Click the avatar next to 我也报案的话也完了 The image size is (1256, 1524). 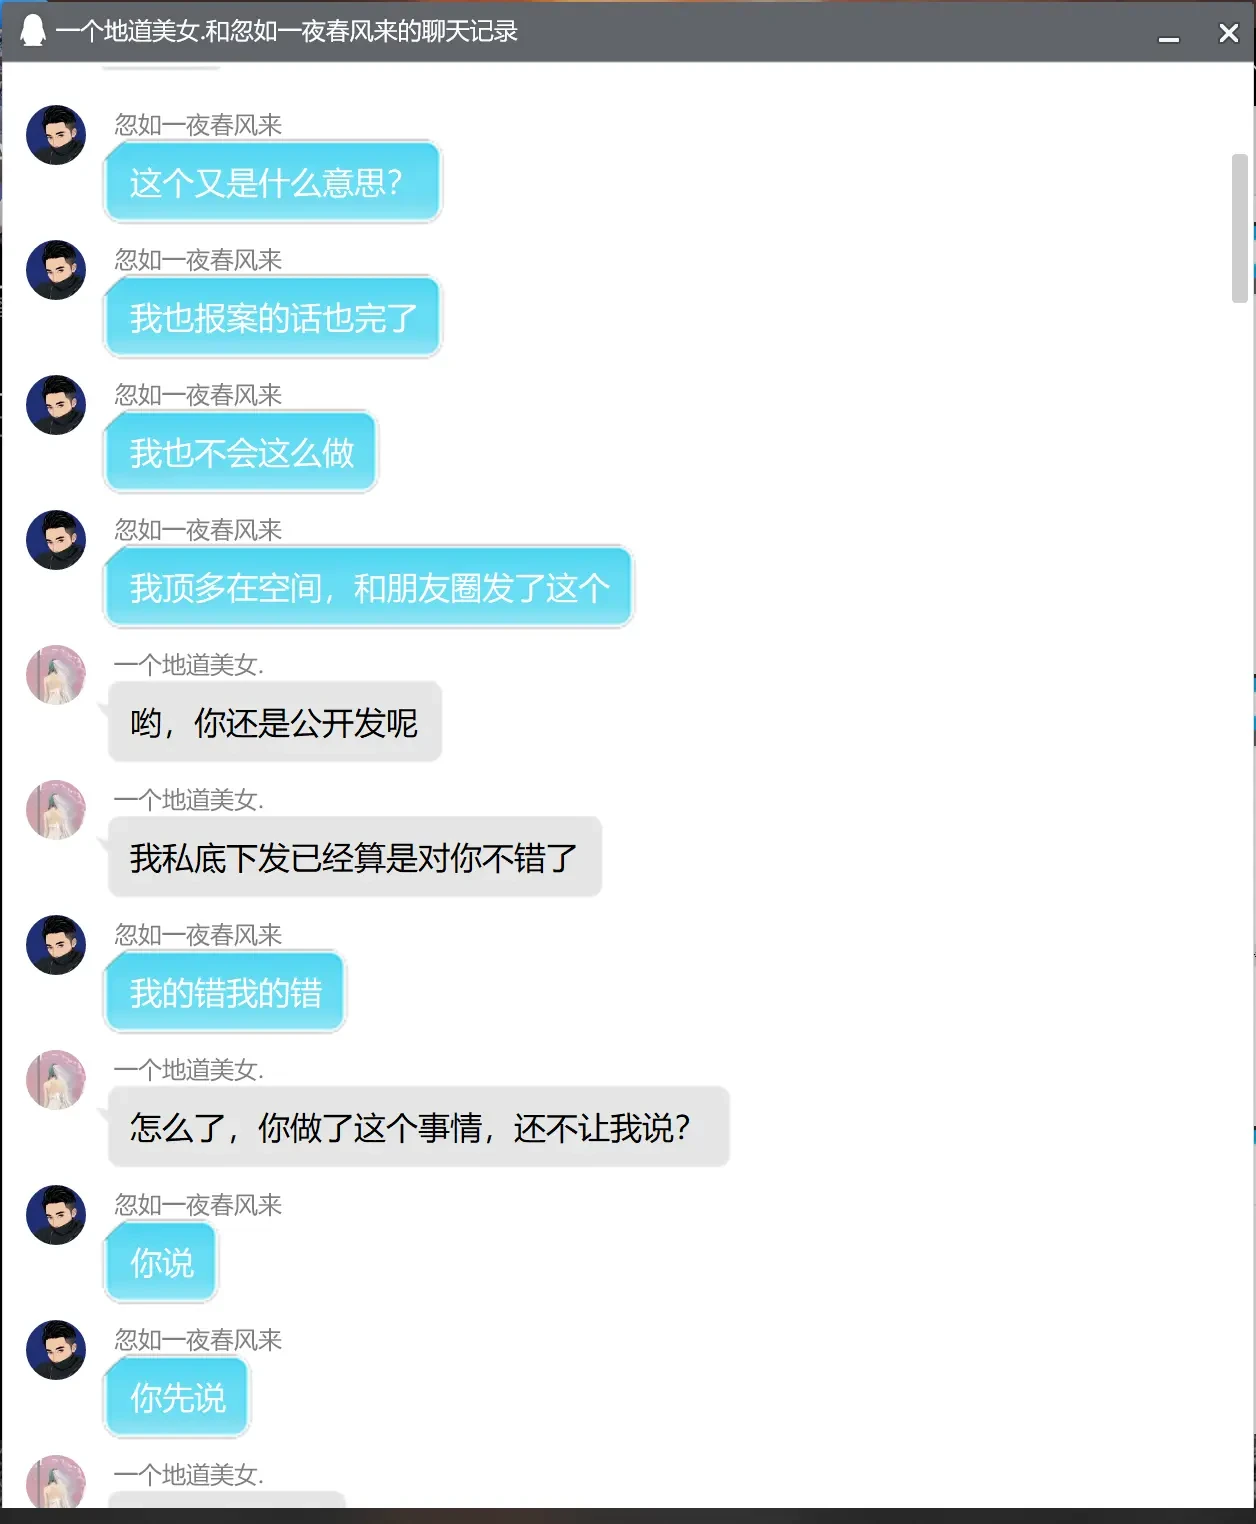point(56,270)
